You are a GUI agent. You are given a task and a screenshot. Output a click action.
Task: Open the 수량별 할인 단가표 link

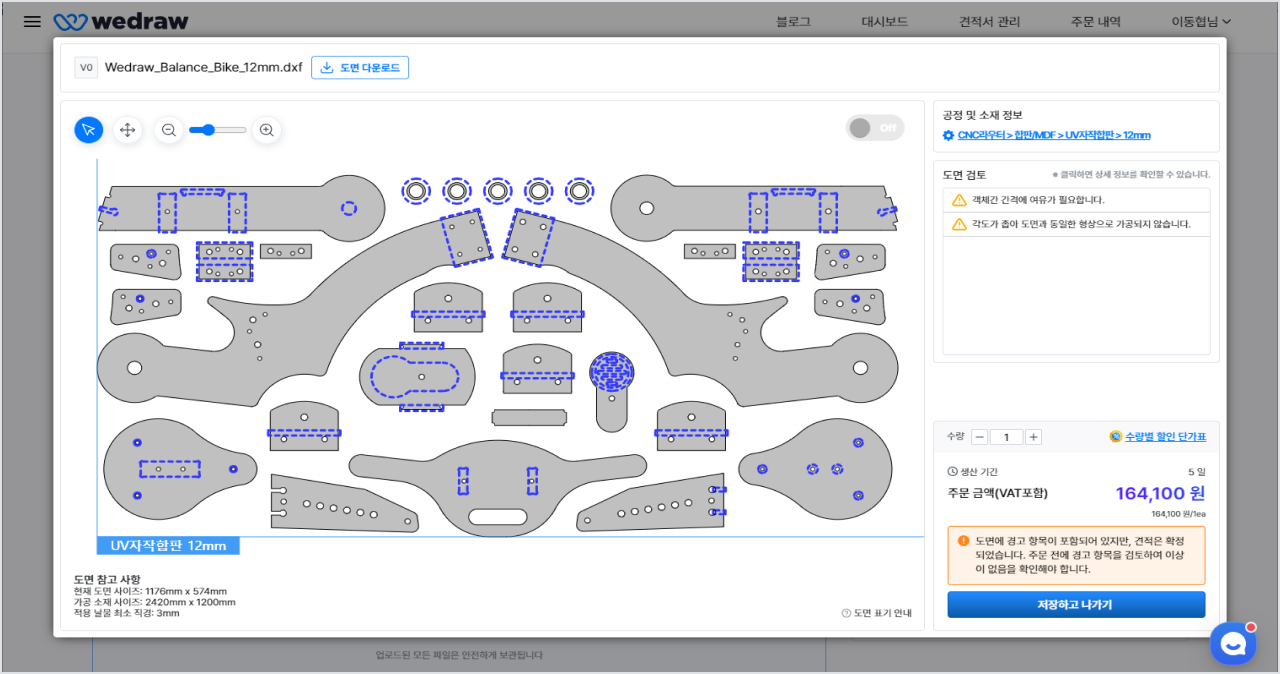click(x=1158, y=437)
